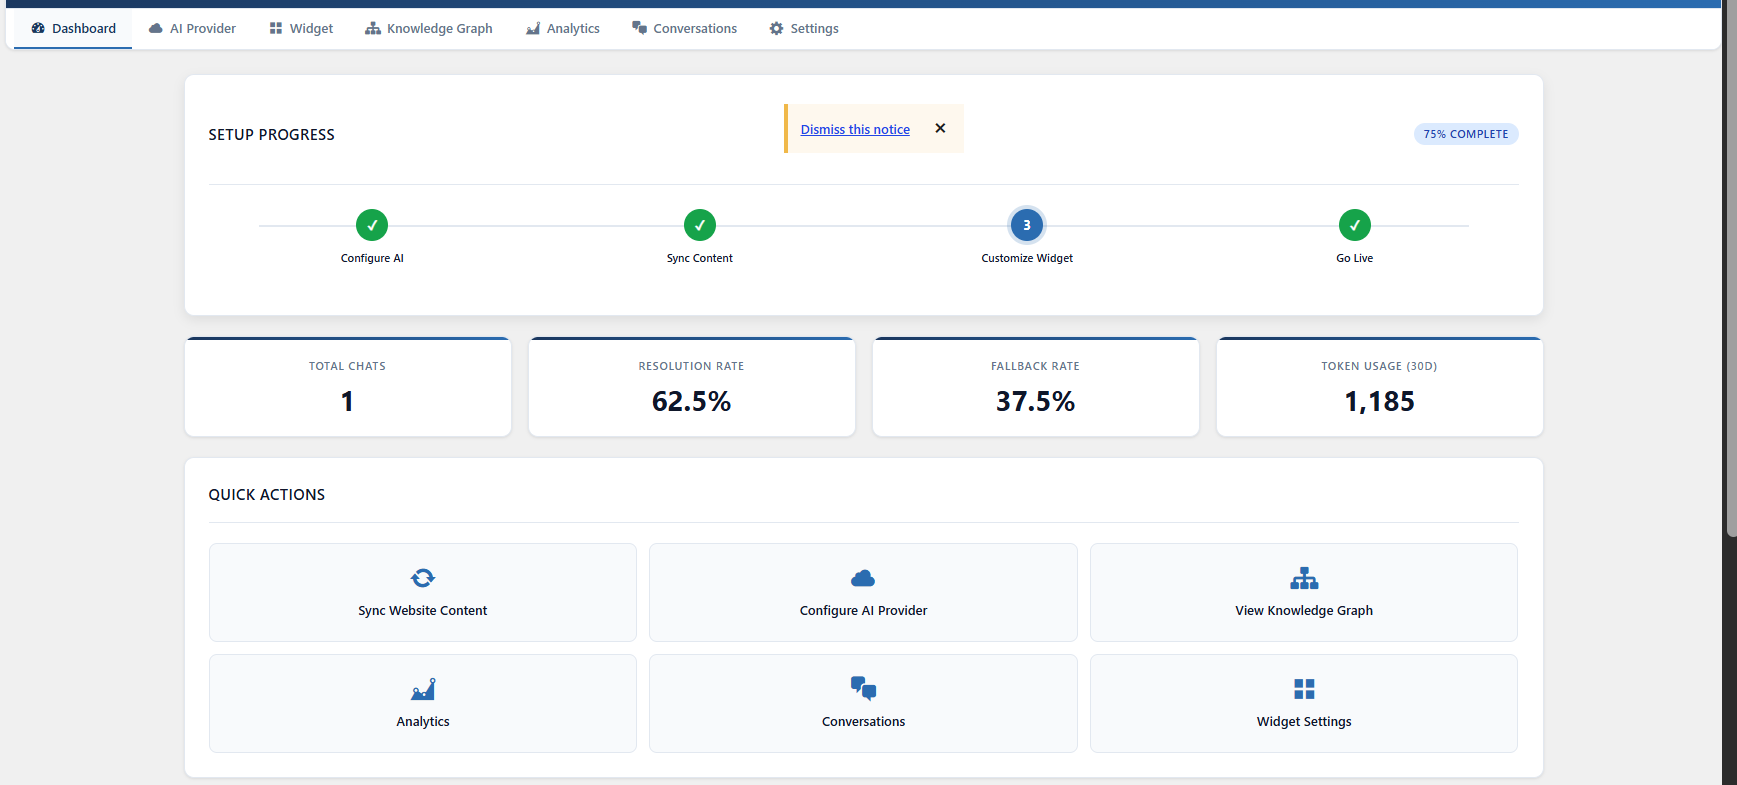This screenshot has width=1737, height=785.
Task: Click the SETUP PROGRESS heading
Action: coord(271,134)
